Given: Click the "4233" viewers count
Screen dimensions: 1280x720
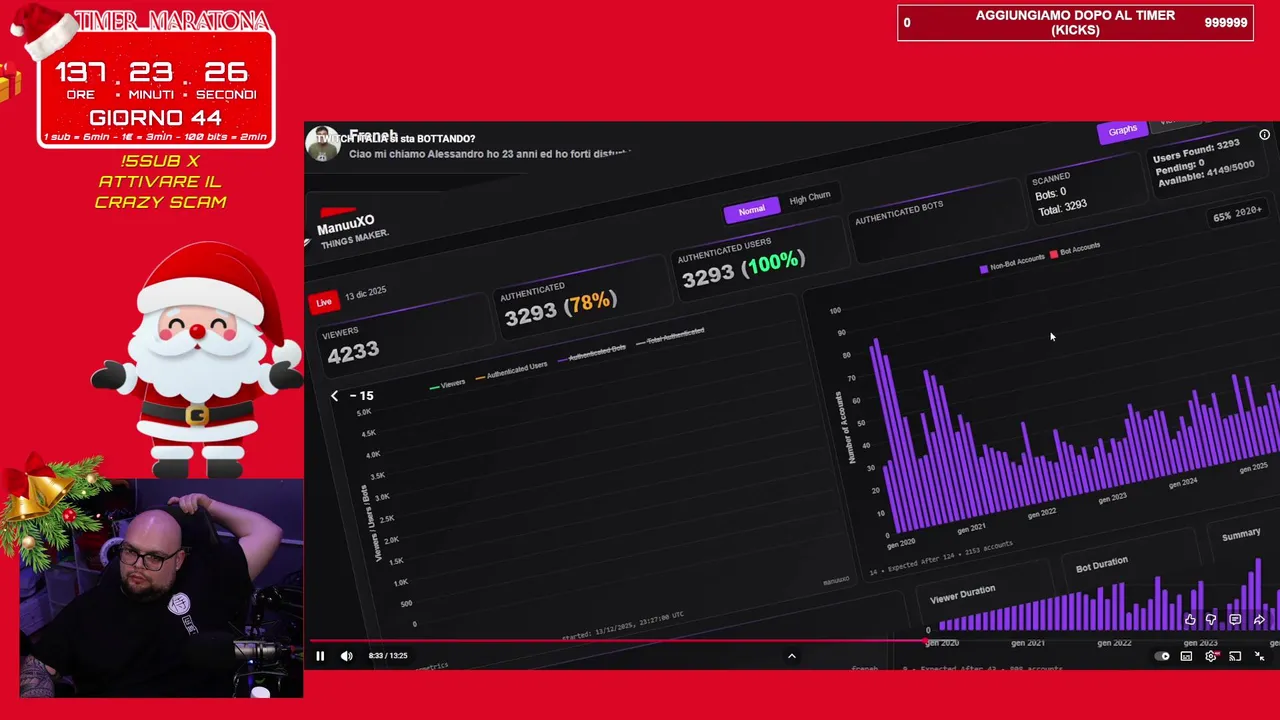Looking at the screenshot, I should click(353, 352).
